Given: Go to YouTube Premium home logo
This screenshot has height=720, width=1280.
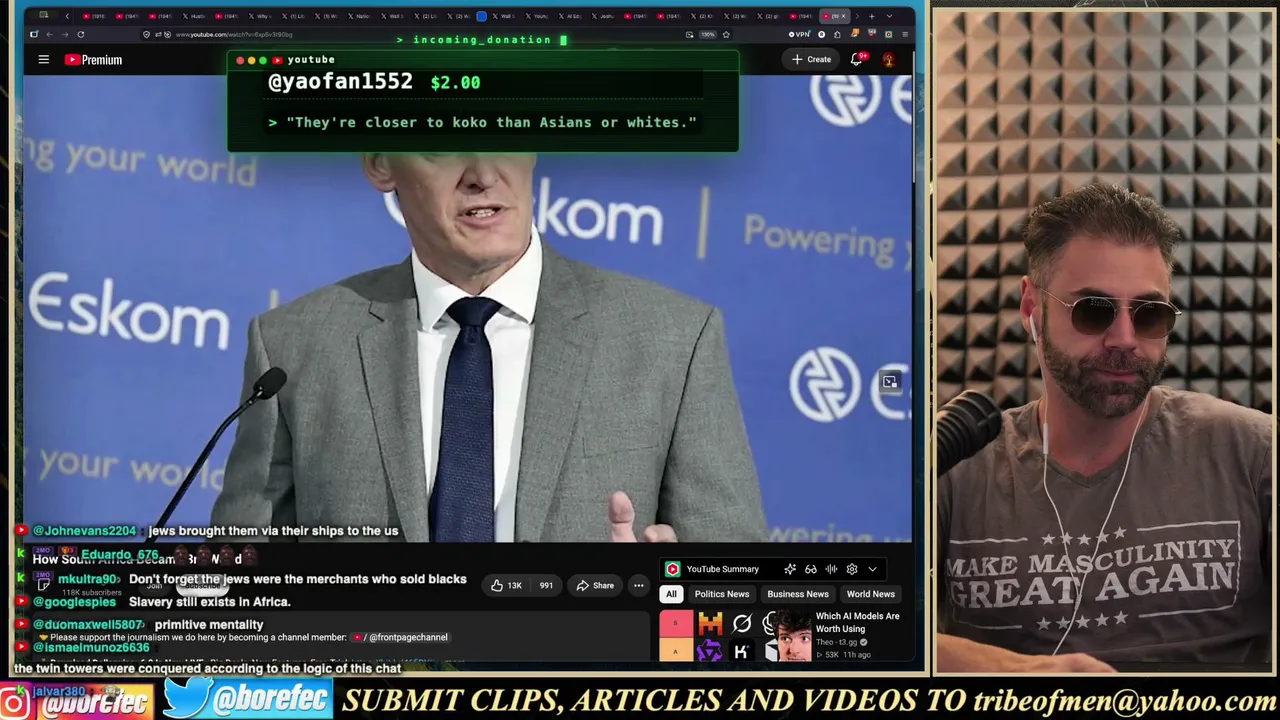Looking at the screenshot, I should [93, 60].
